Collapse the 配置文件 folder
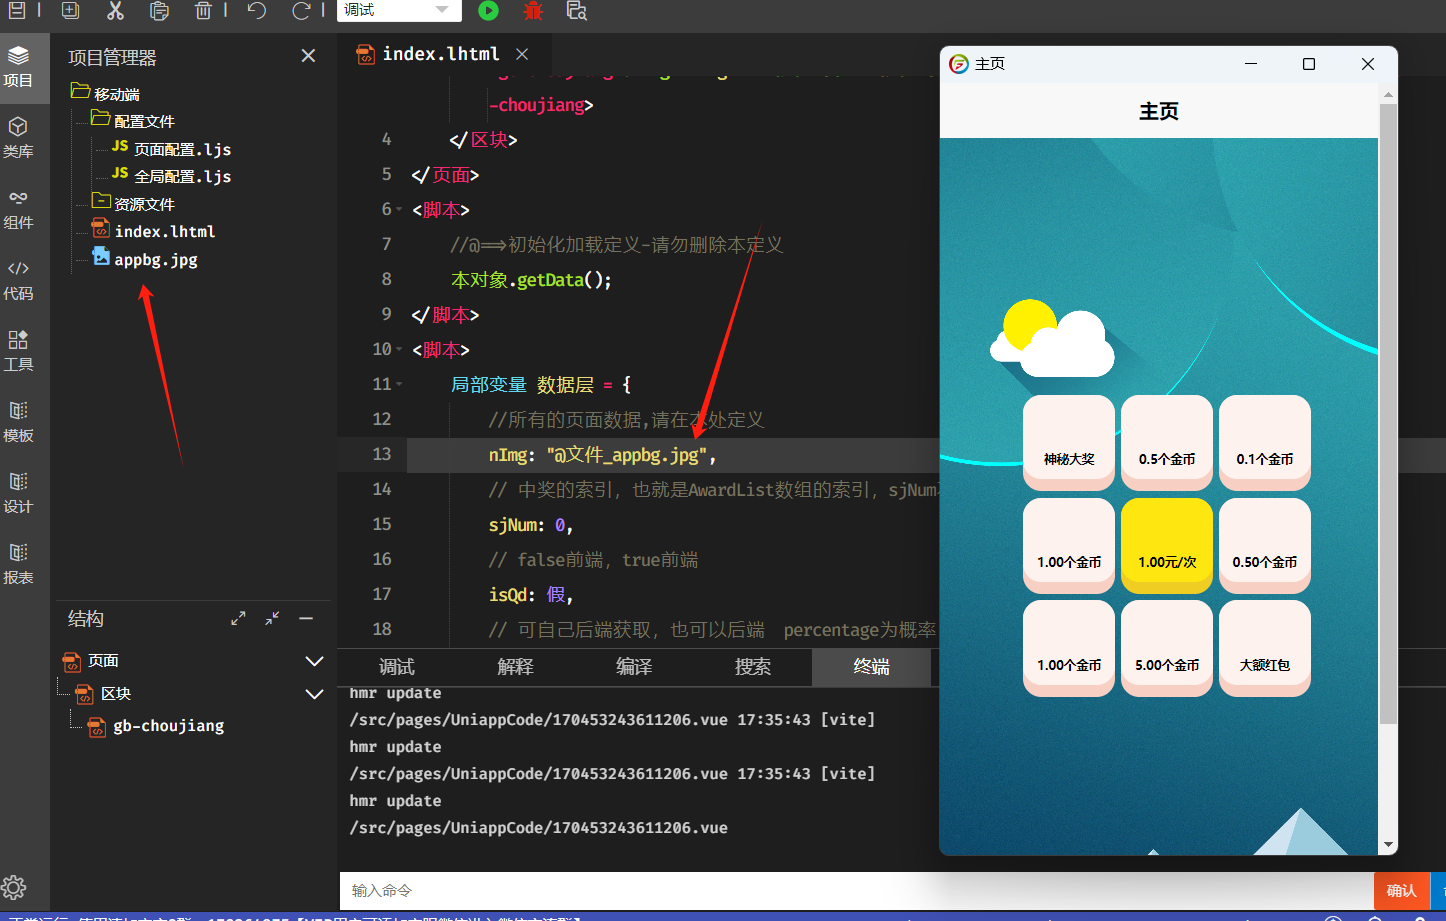This screenshot has width=1446, height=921. click(100, 119)
